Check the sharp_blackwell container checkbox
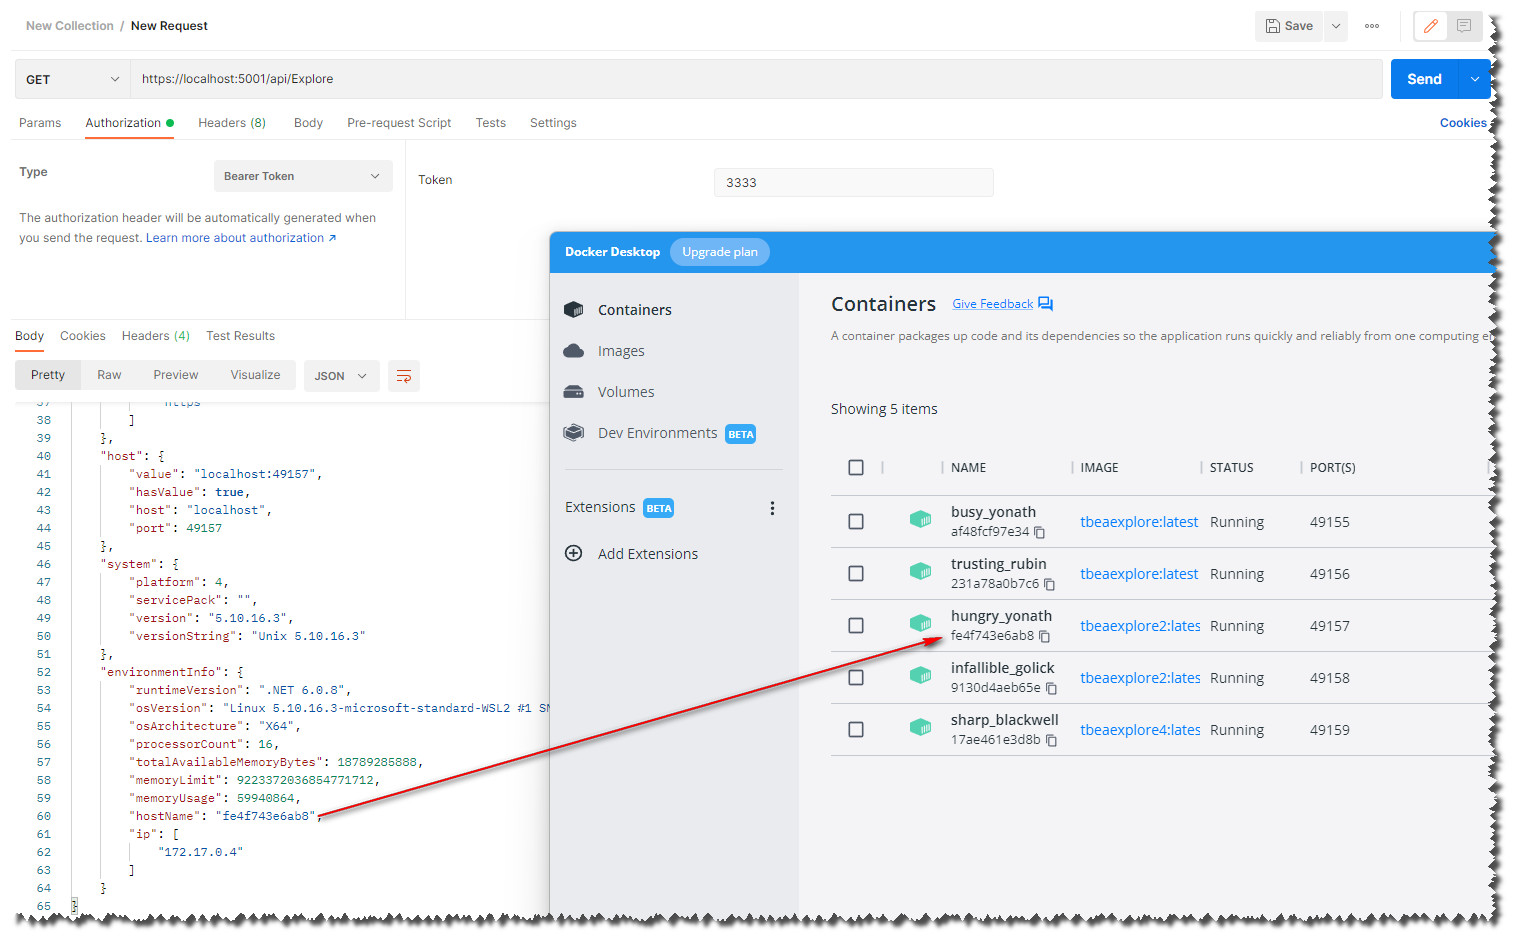1514x938 pixels. pyautogui.click(x=856, y=730)
